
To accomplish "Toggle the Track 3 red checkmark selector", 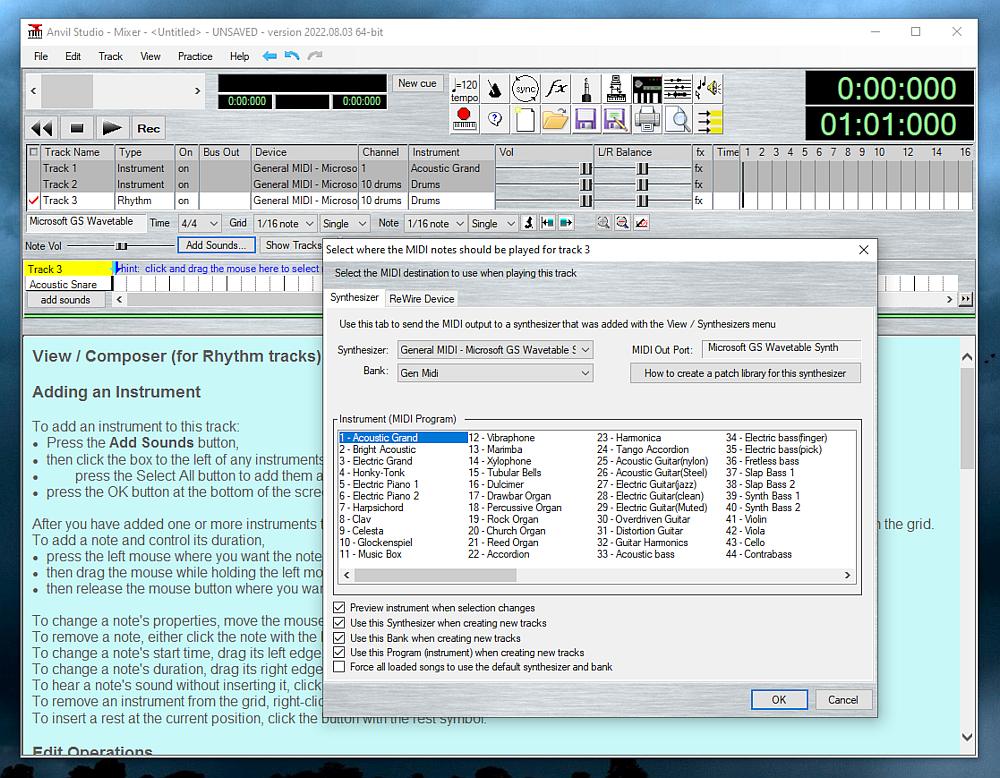I will click(34, 200).
